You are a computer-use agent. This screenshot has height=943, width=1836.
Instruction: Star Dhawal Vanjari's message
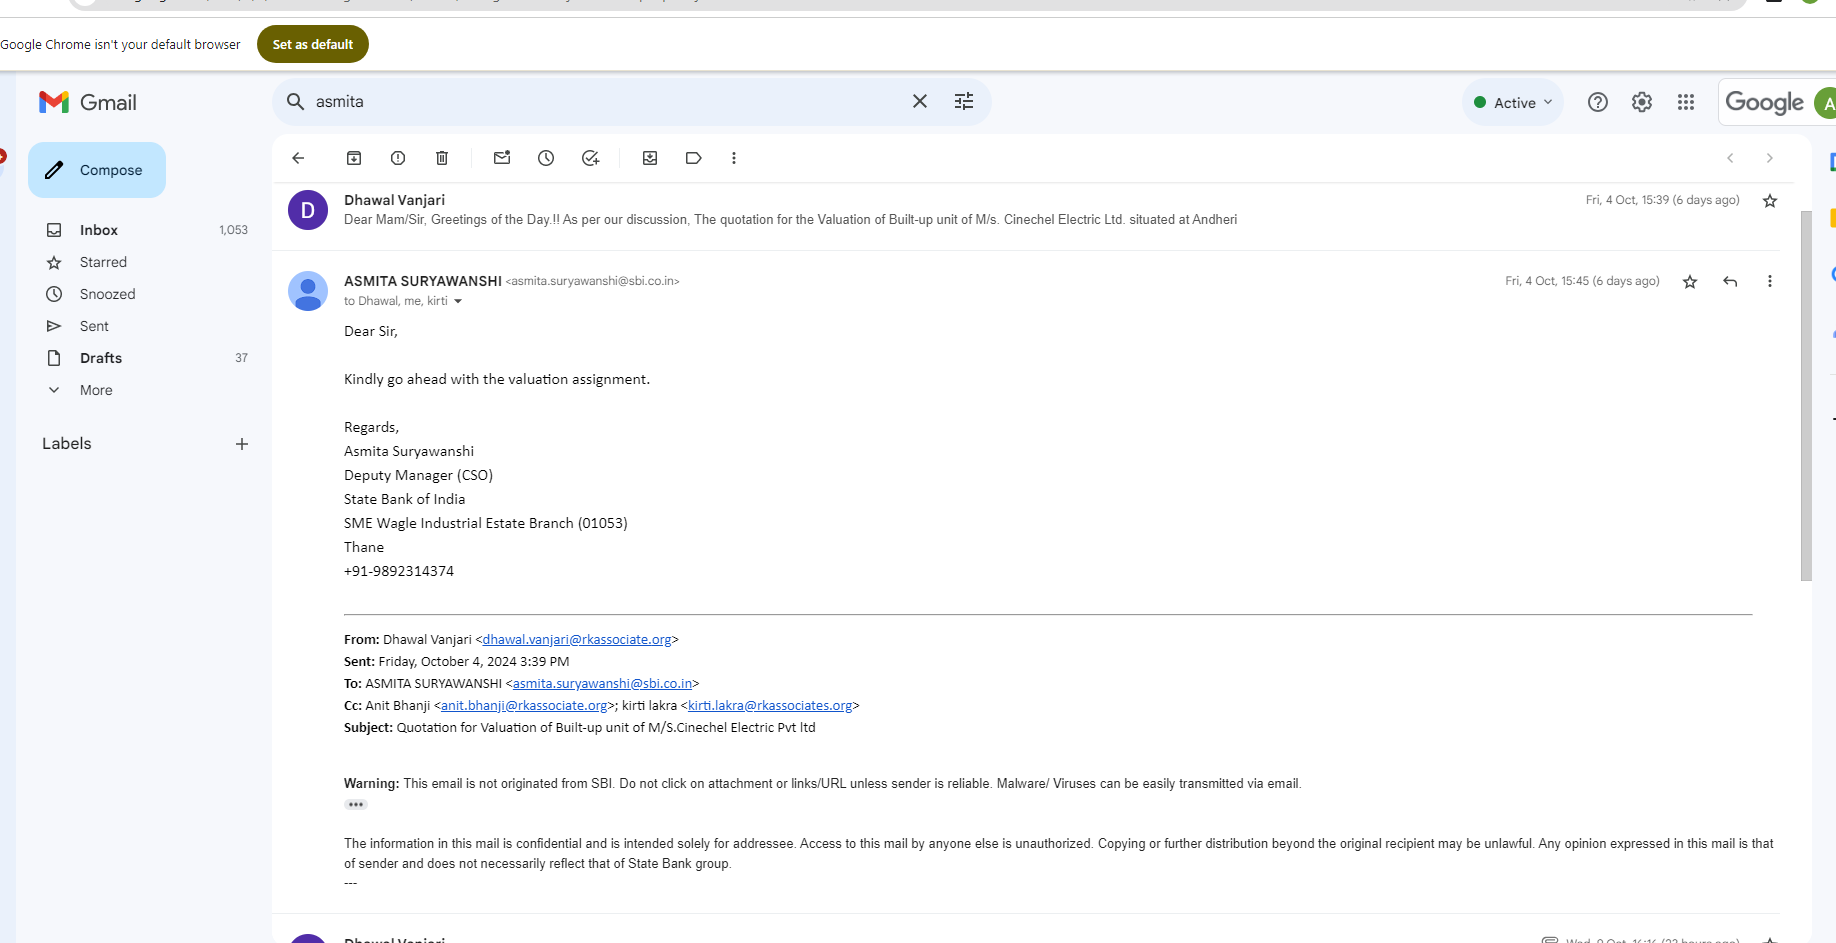click(x=1770, y=201)
